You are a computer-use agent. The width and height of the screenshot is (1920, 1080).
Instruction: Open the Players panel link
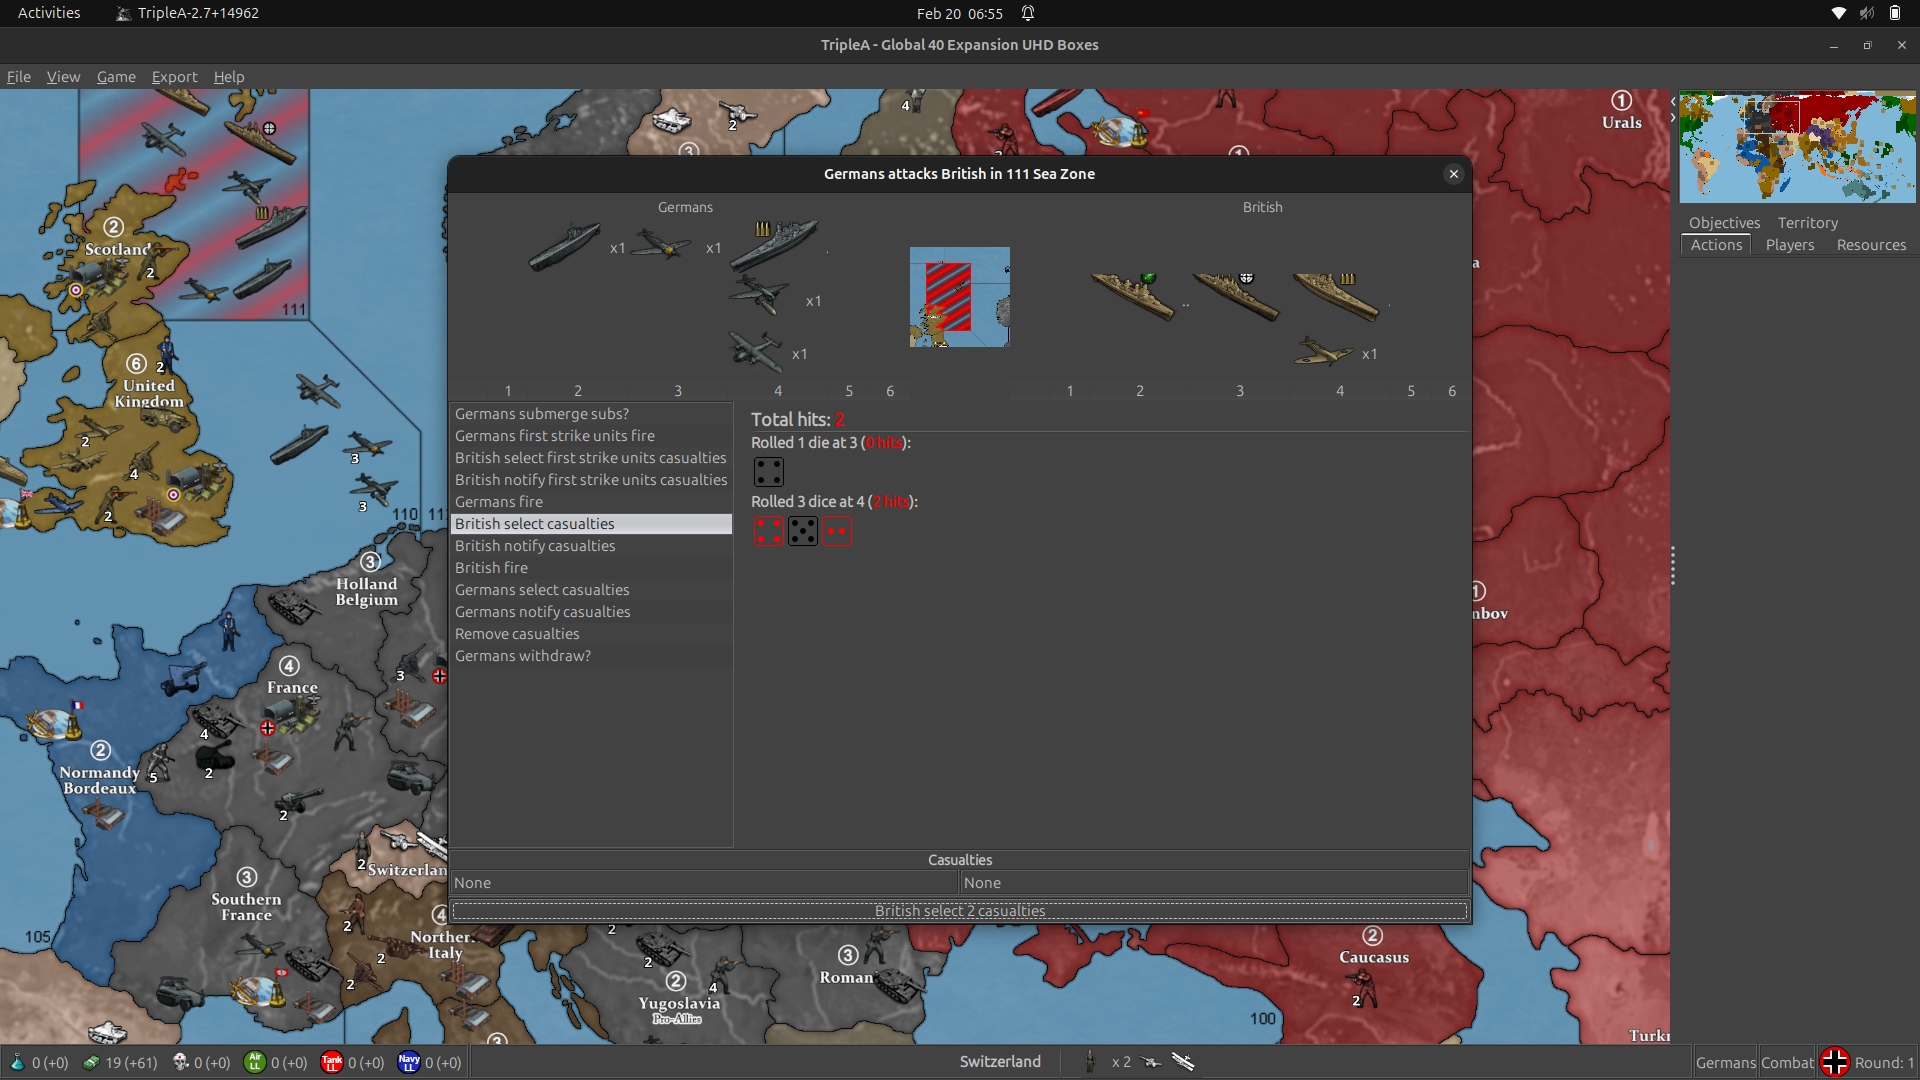(1789, 245)
